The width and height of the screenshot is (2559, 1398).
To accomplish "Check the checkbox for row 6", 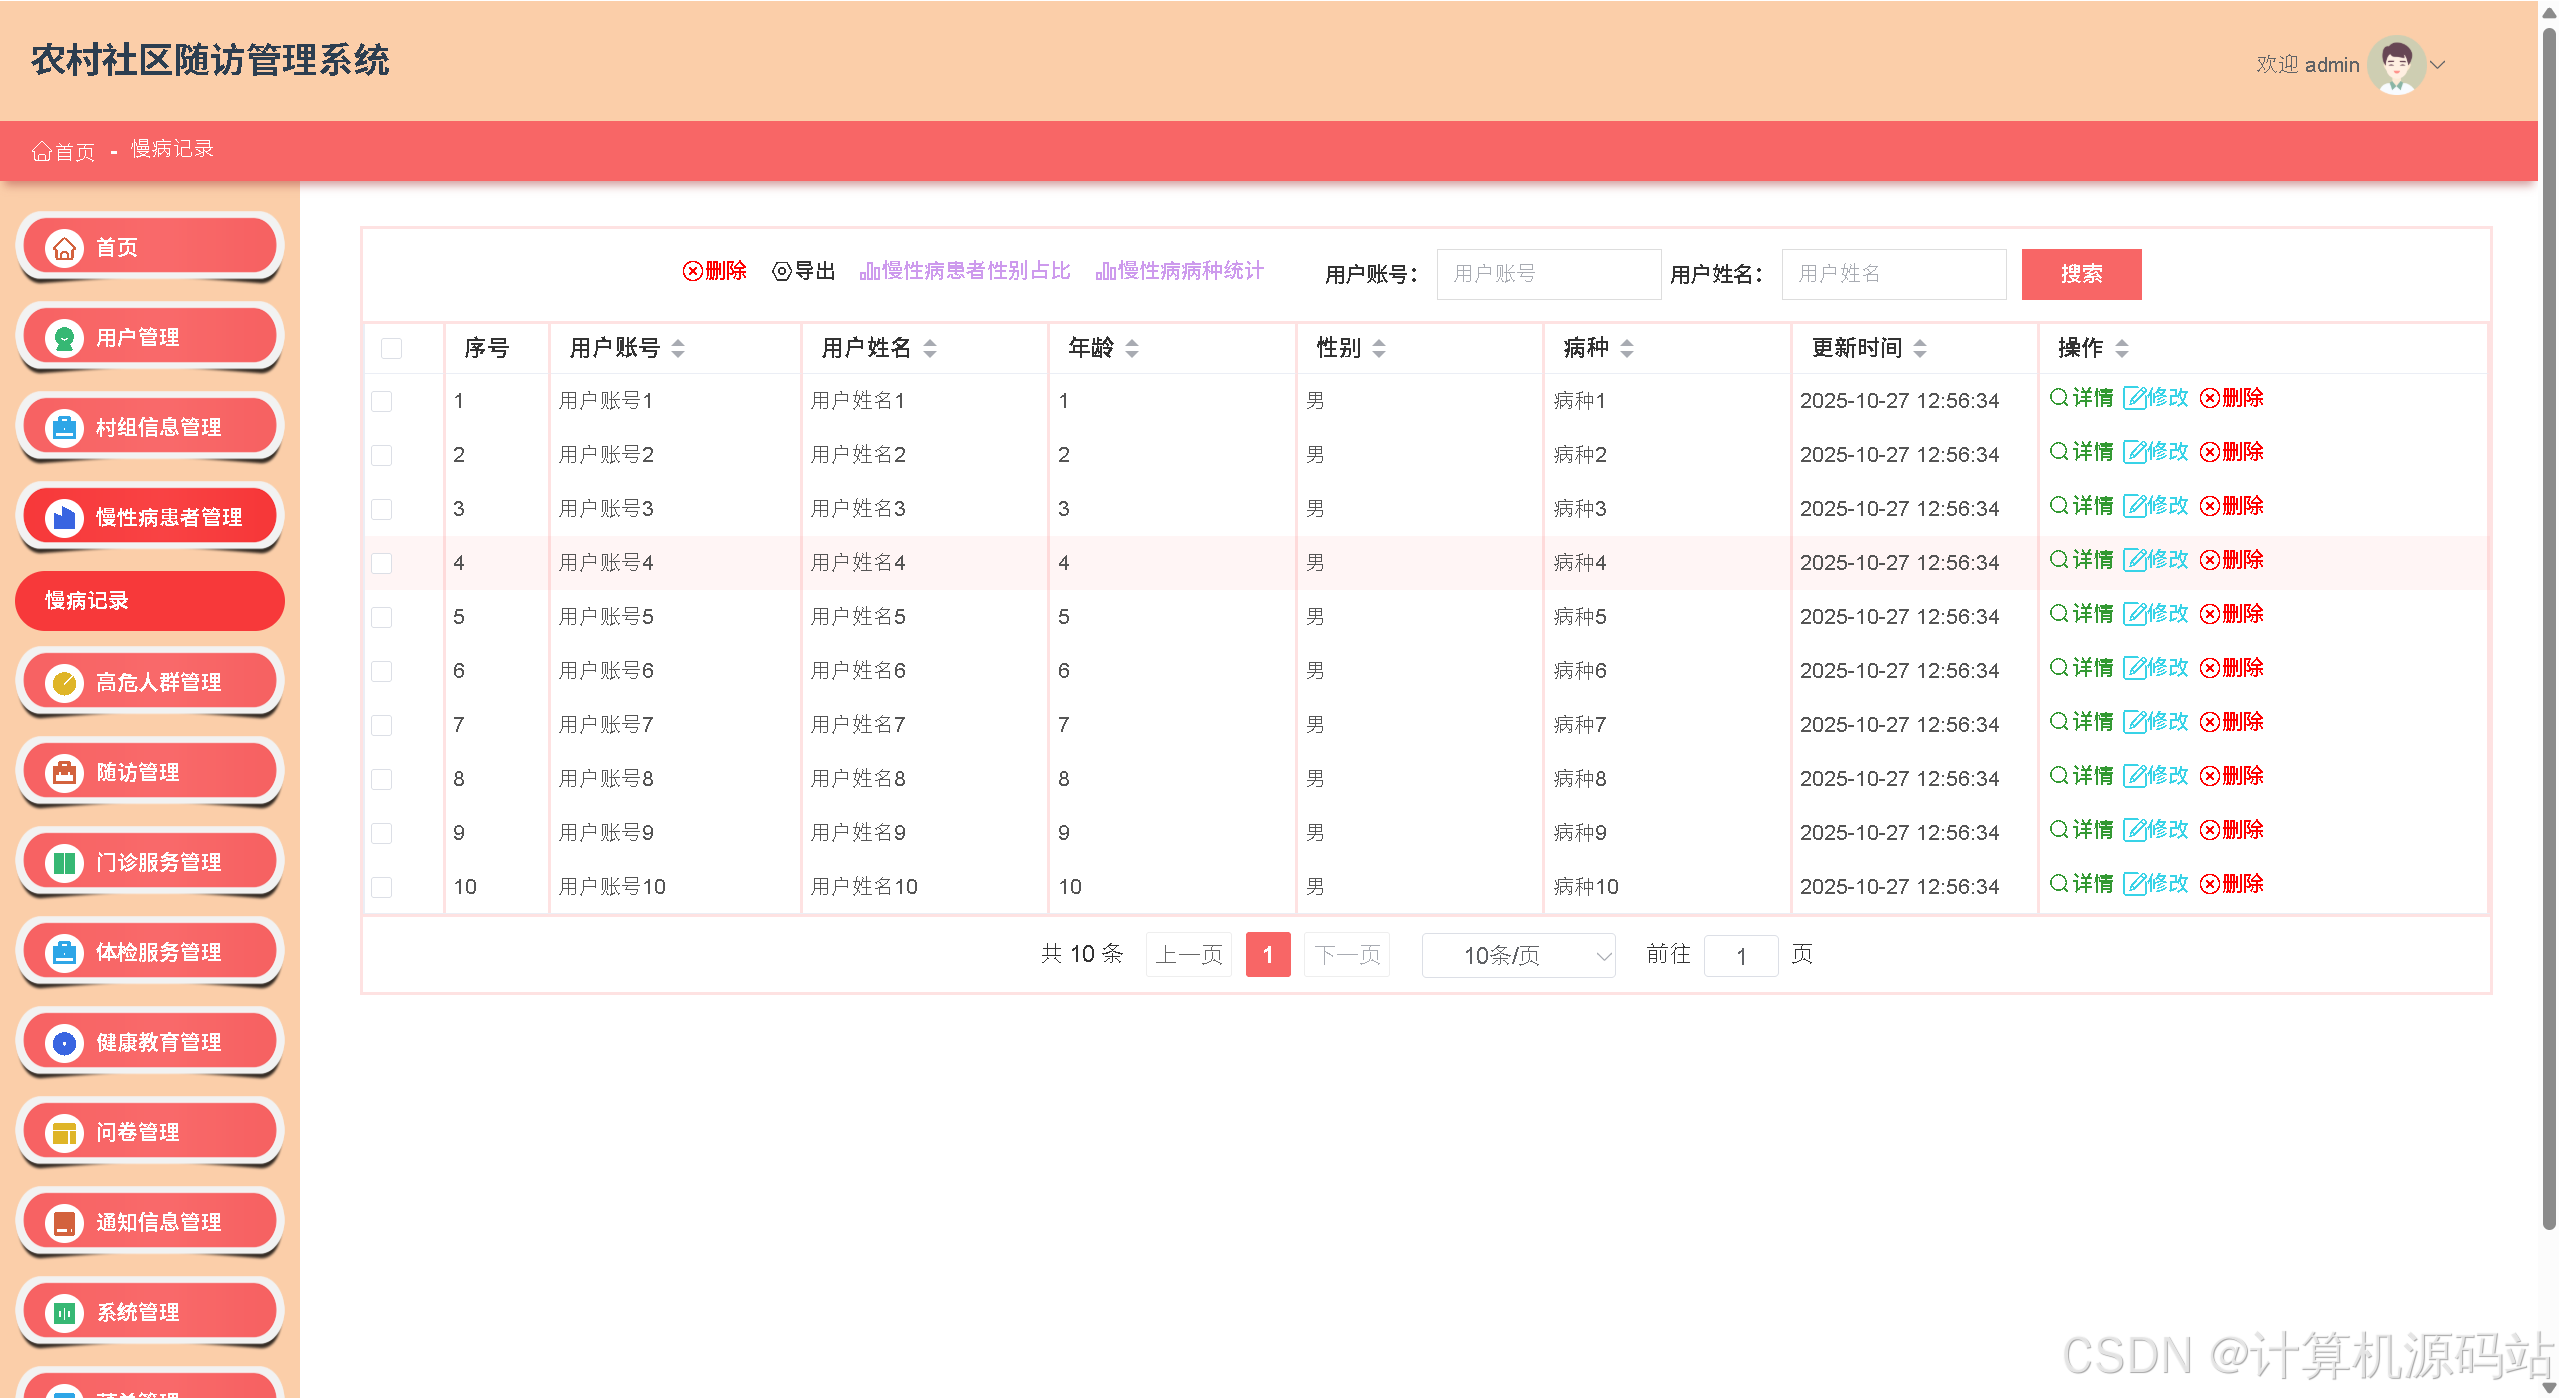I will pyautogui.click(x=381, y=671).
